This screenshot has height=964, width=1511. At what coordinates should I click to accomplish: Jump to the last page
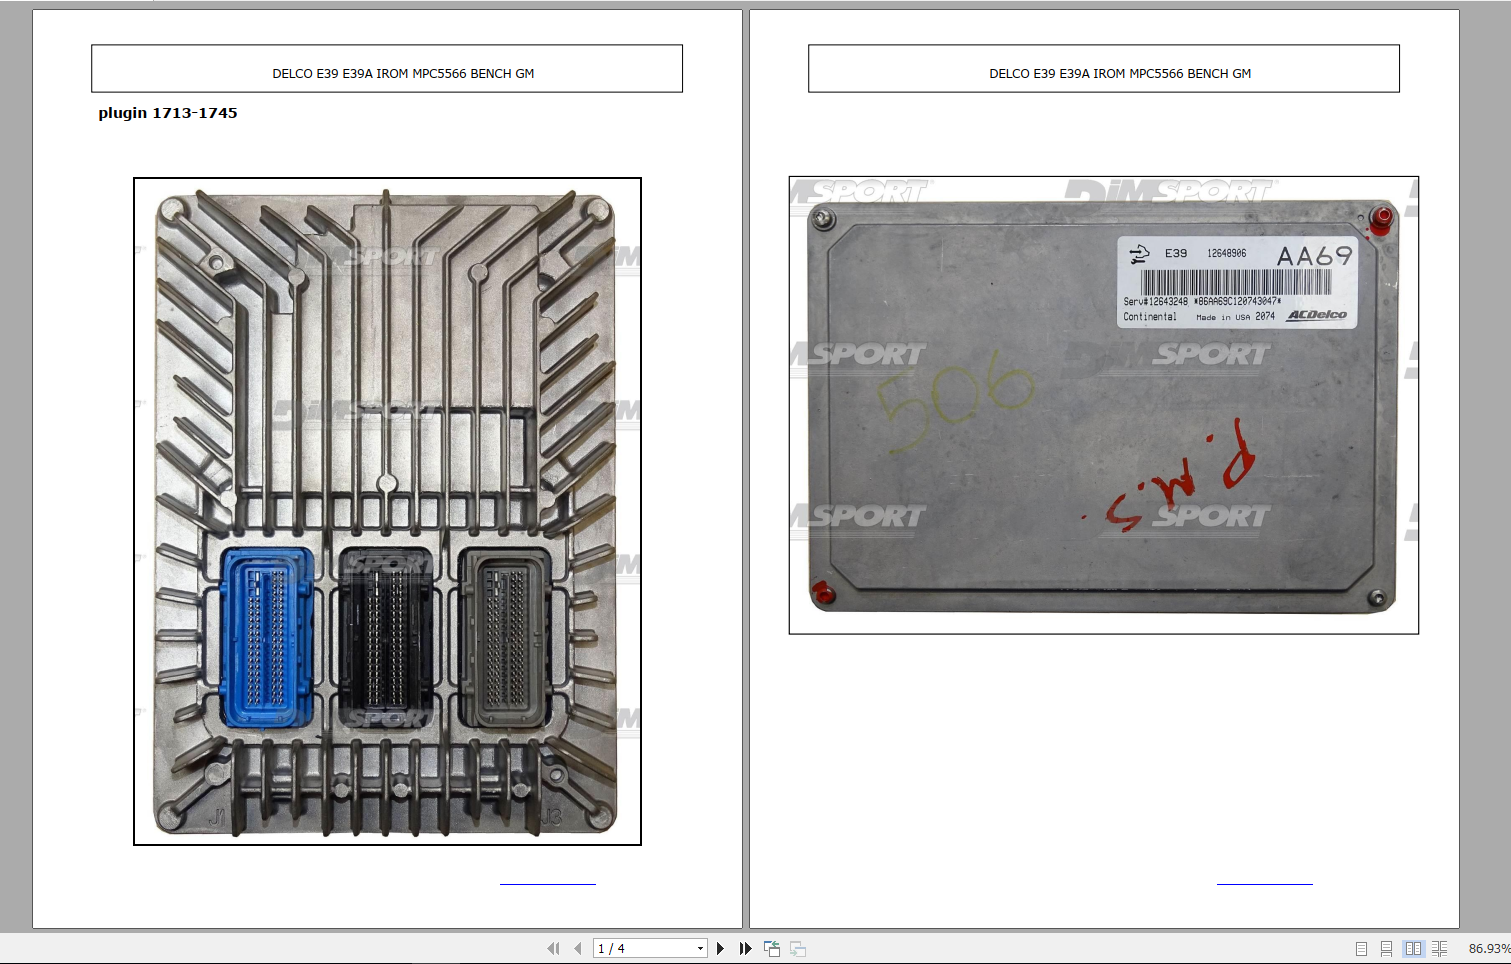(745, 948)
